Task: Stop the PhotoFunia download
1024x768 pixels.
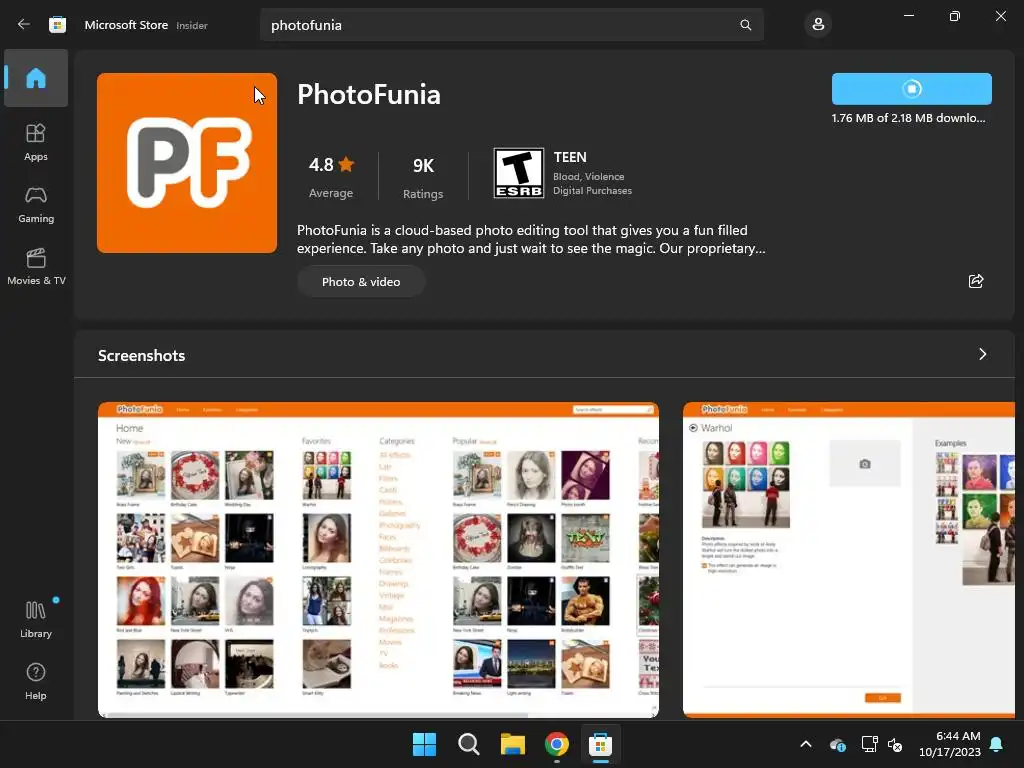Action: click(x=912, y=89)
